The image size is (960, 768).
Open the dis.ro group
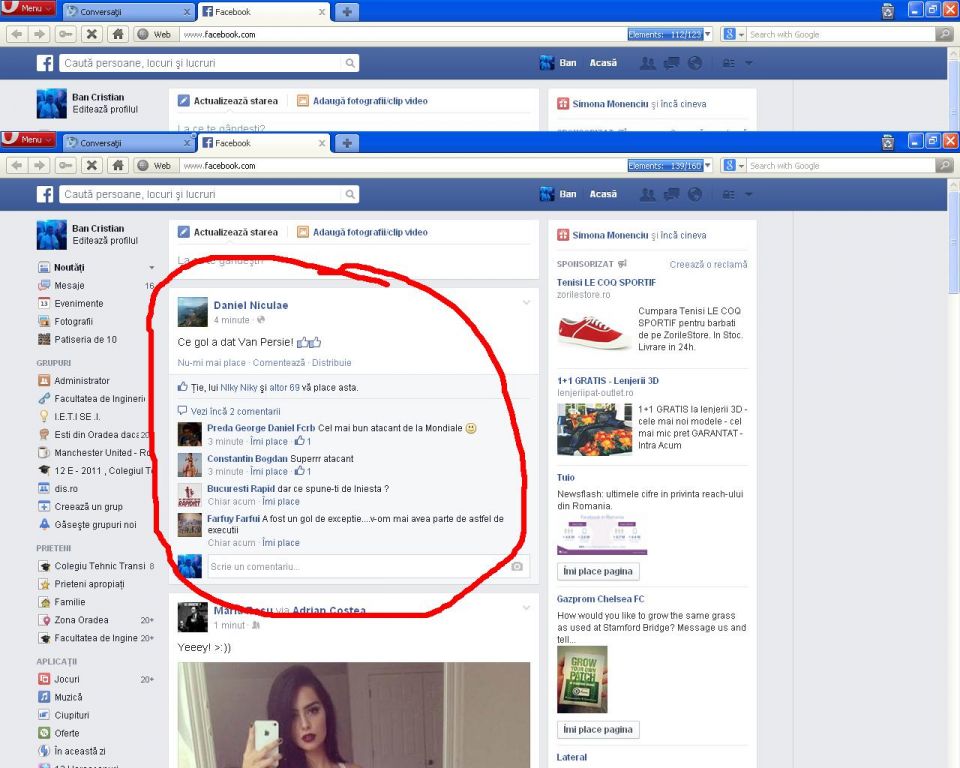coord(66,489)
